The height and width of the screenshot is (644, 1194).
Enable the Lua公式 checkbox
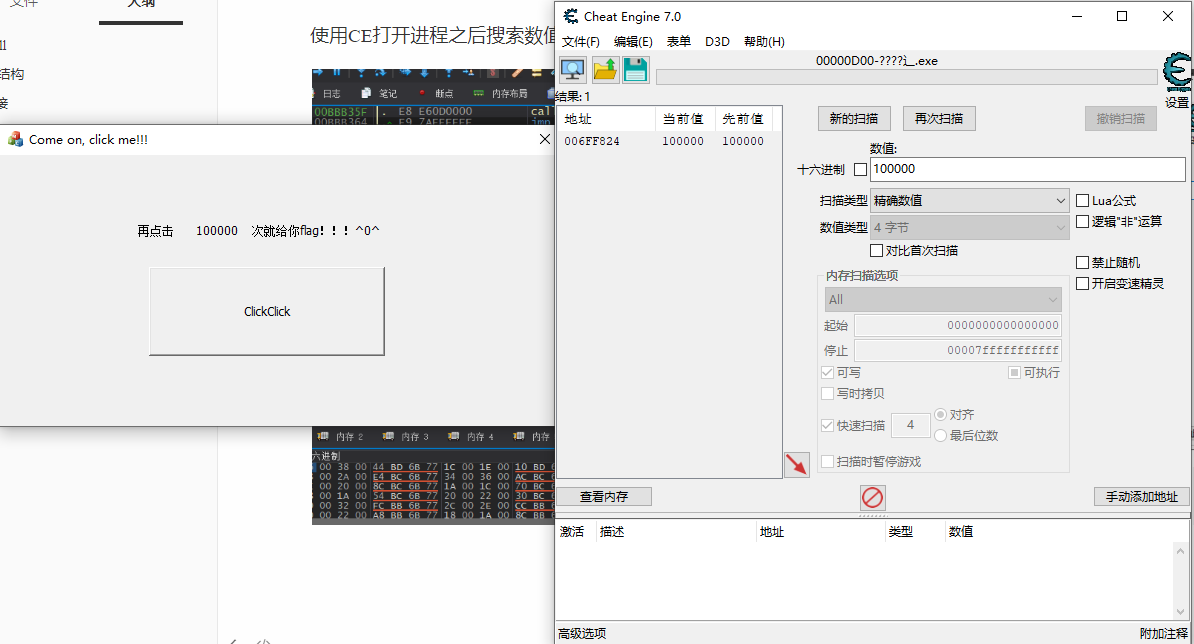pyautogui.click(x=1082, y=201)
